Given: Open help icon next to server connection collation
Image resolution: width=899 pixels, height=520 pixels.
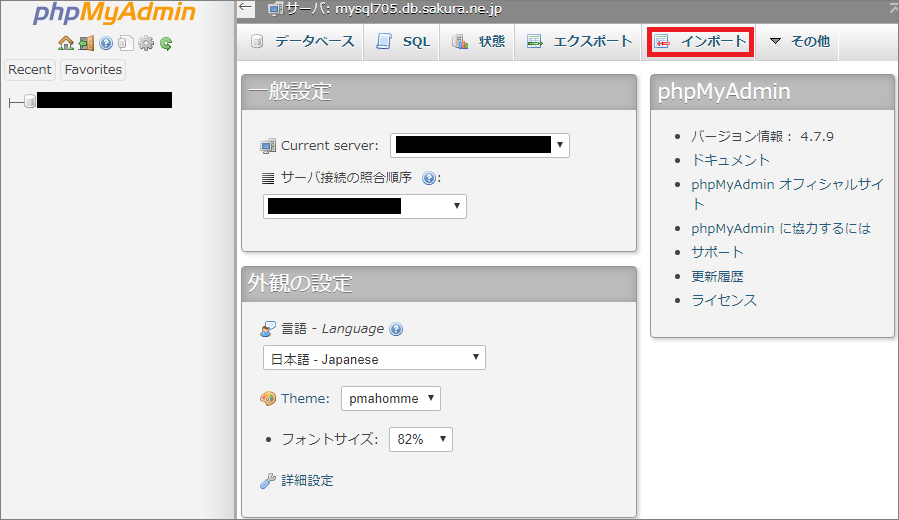Looking at the screenshot, I should click(428, 178).
